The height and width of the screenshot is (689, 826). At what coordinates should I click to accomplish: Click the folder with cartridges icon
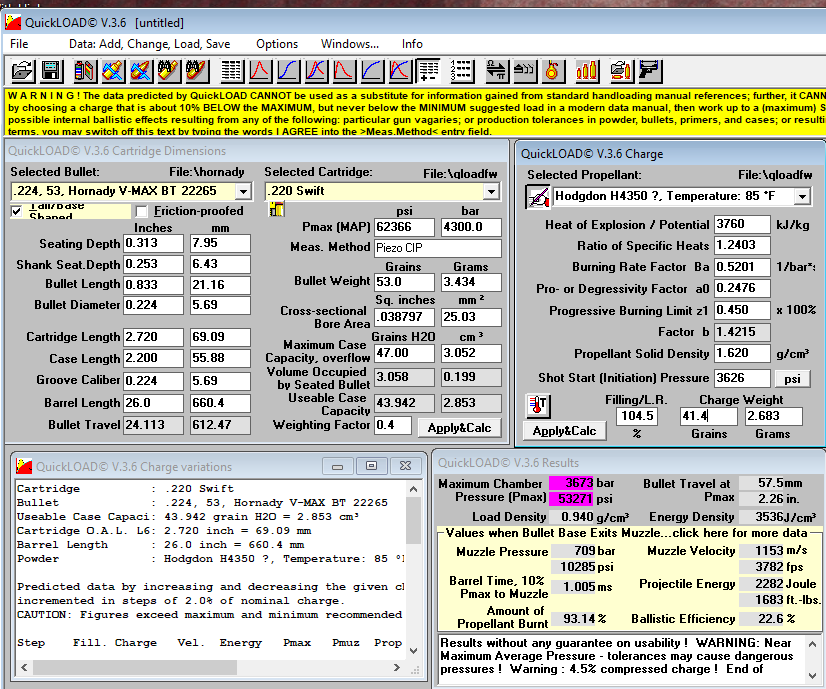pyautogui.click(x=621, y=71)
